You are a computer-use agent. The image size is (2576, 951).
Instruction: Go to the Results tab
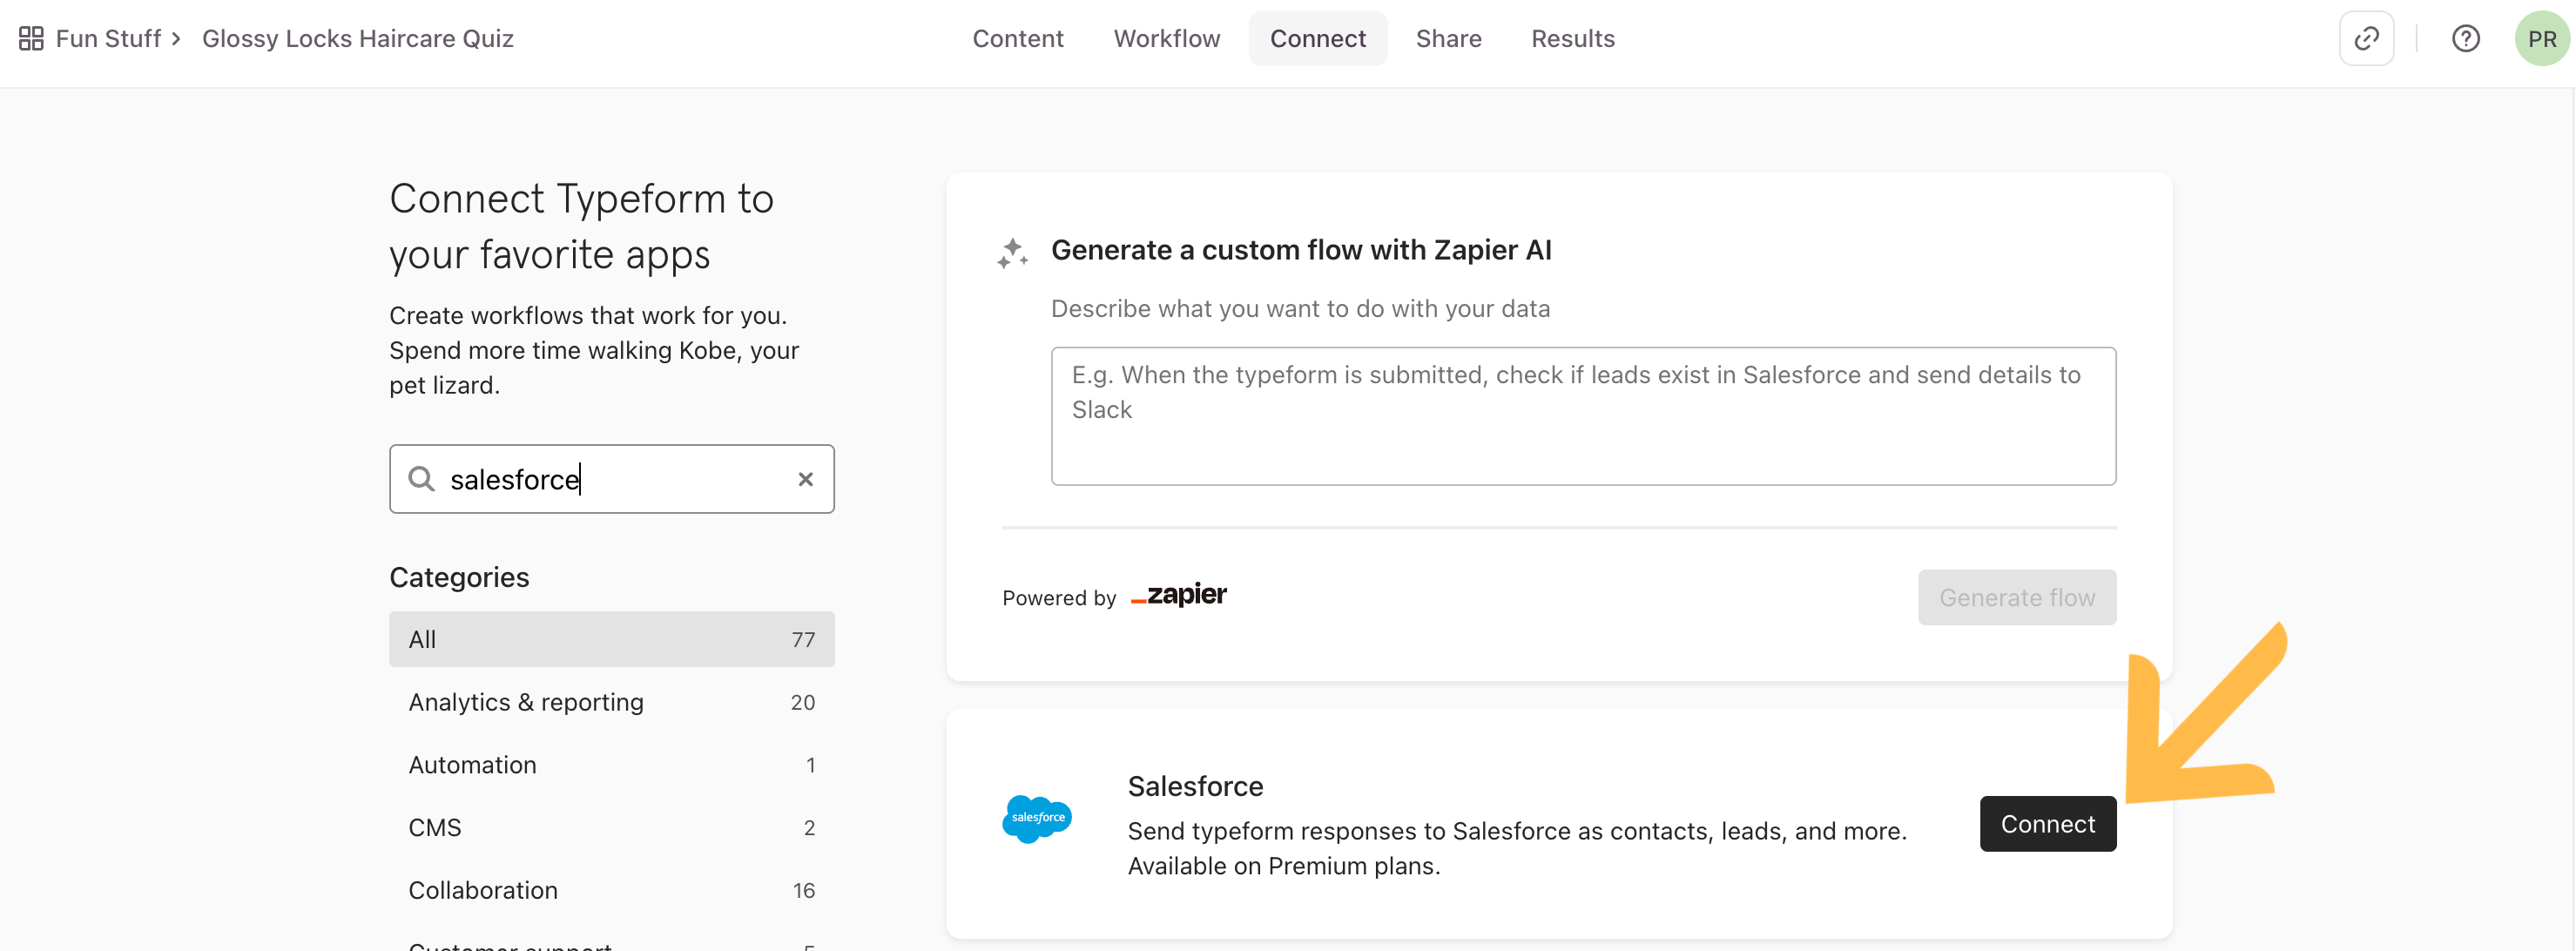1572,38
